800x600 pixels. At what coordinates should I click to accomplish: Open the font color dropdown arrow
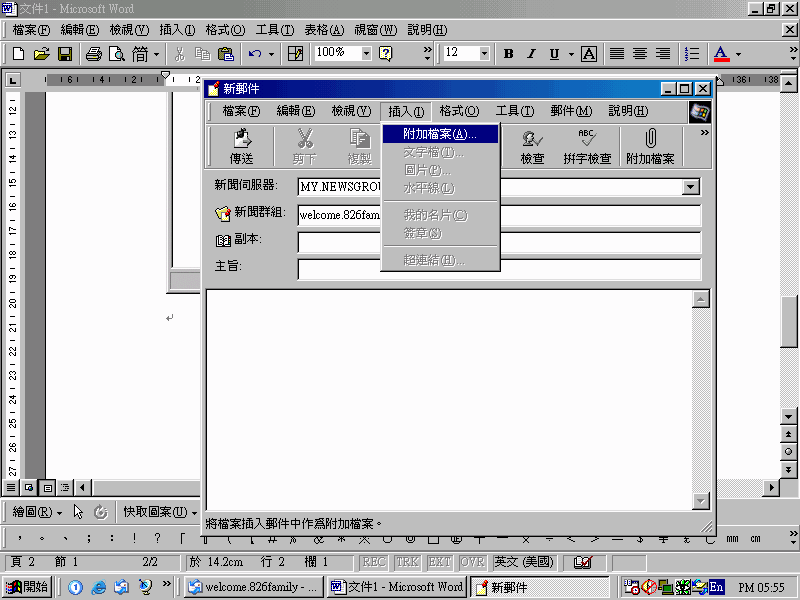[738, 54]
